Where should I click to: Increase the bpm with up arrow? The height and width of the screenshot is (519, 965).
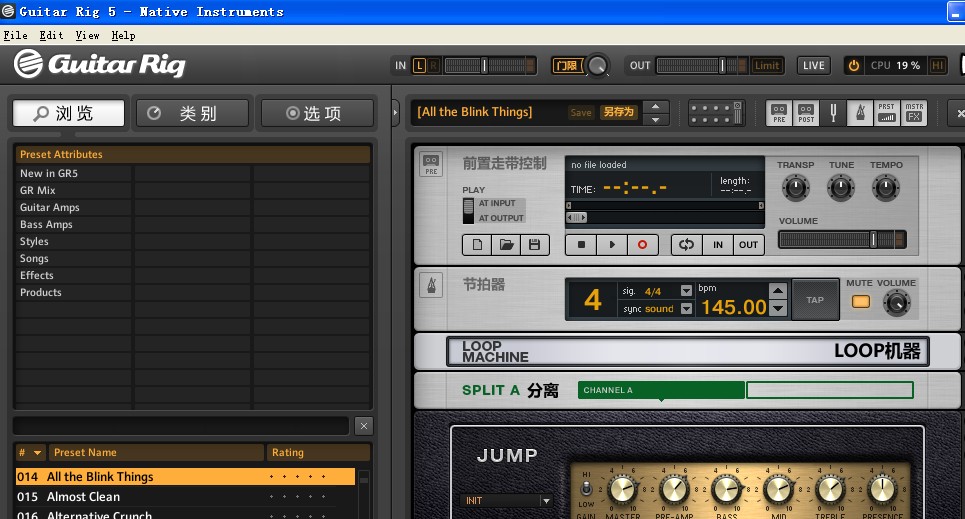click(778, 291)
